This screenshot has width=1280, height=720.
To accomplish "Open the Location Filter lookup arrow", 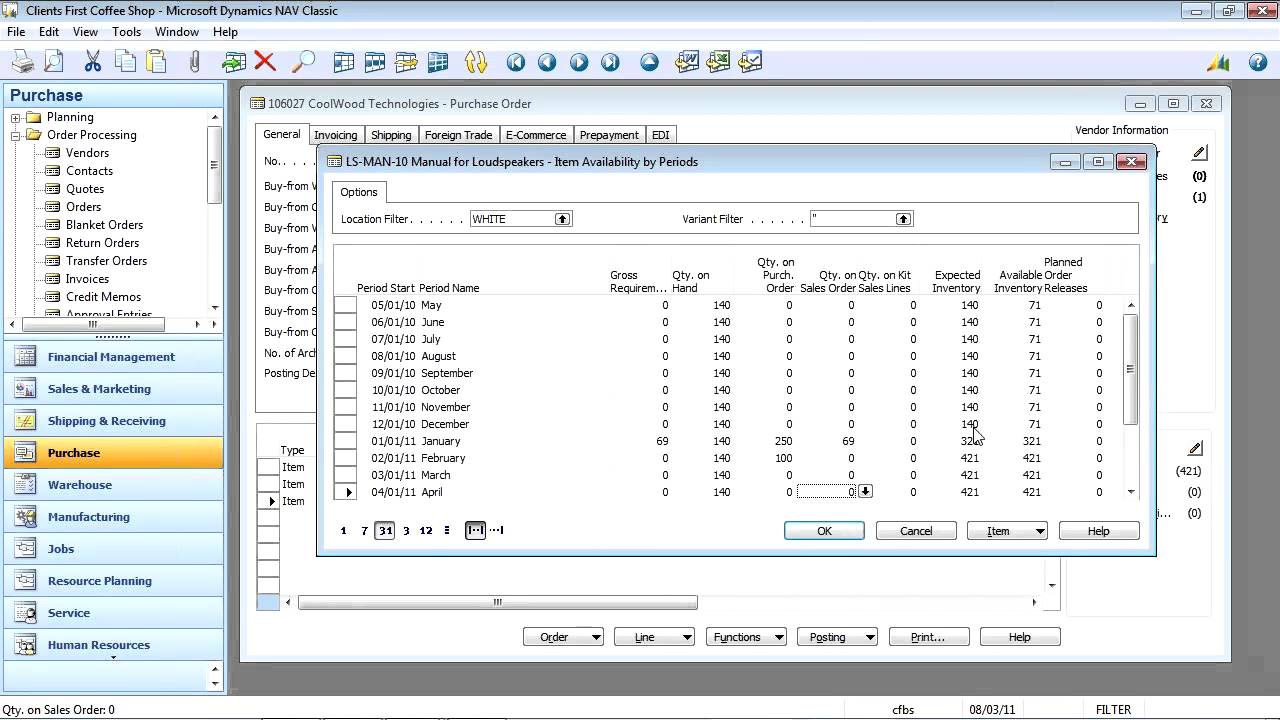I will click(x=563, y=219).
